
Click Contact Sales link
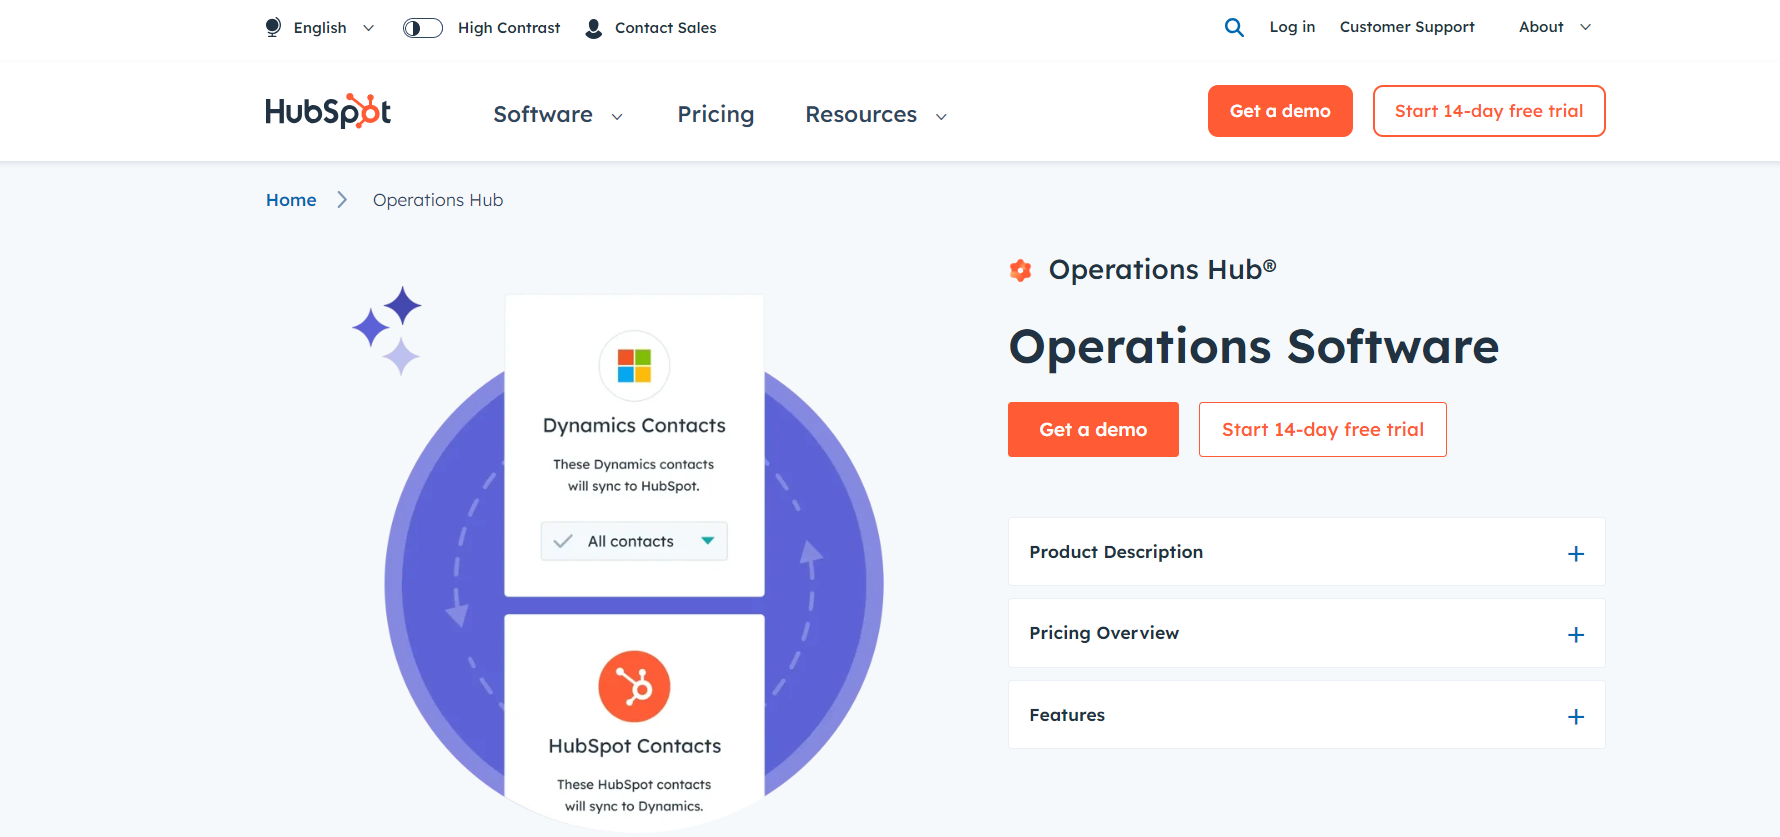pyautogui.click(x=666, y=28)
